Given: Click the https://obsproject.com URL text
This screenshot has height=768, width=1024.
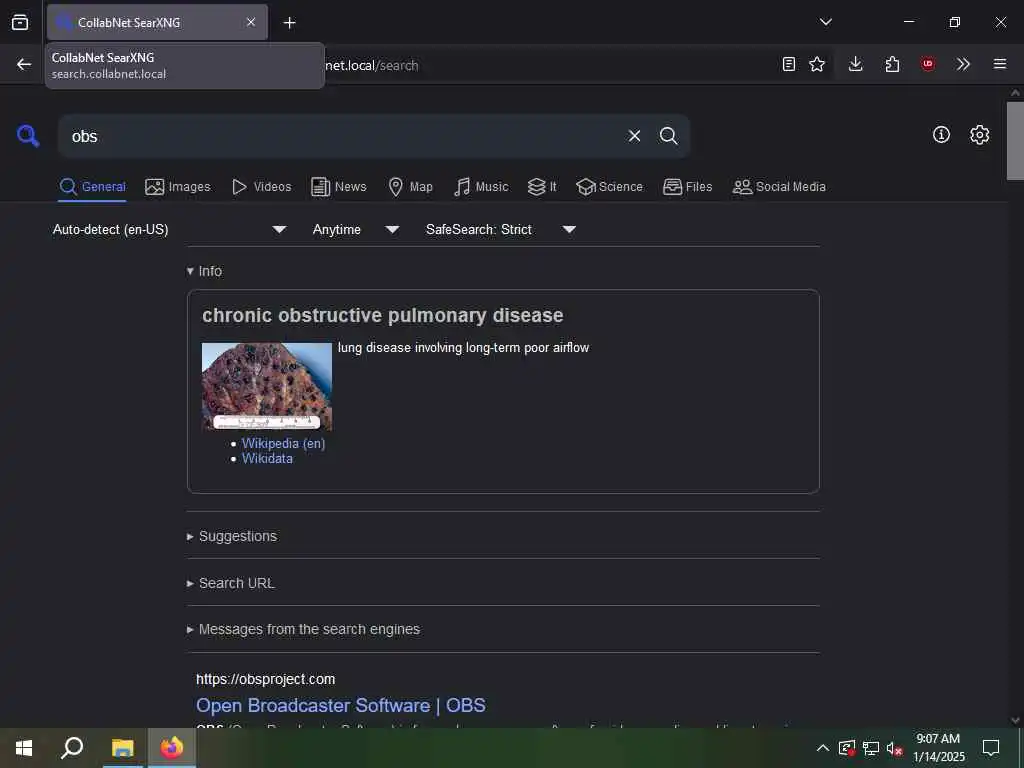Looking at the screenshot, I should click(266, 679).
